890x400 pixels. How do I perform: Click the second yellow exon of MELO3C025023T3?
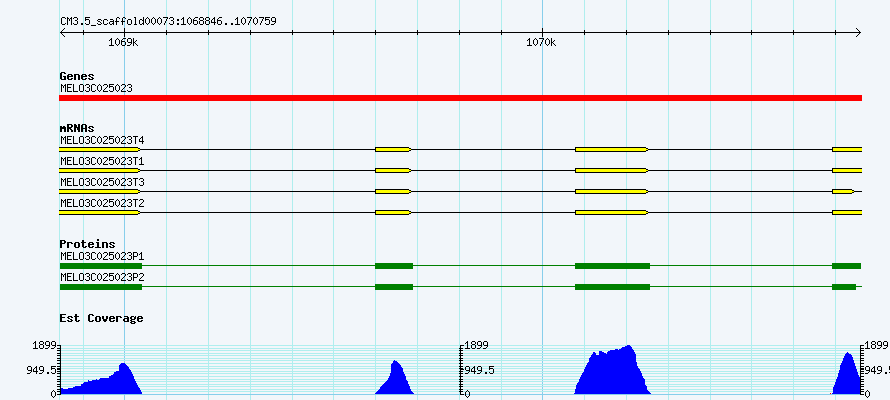[x=393, y=192]
